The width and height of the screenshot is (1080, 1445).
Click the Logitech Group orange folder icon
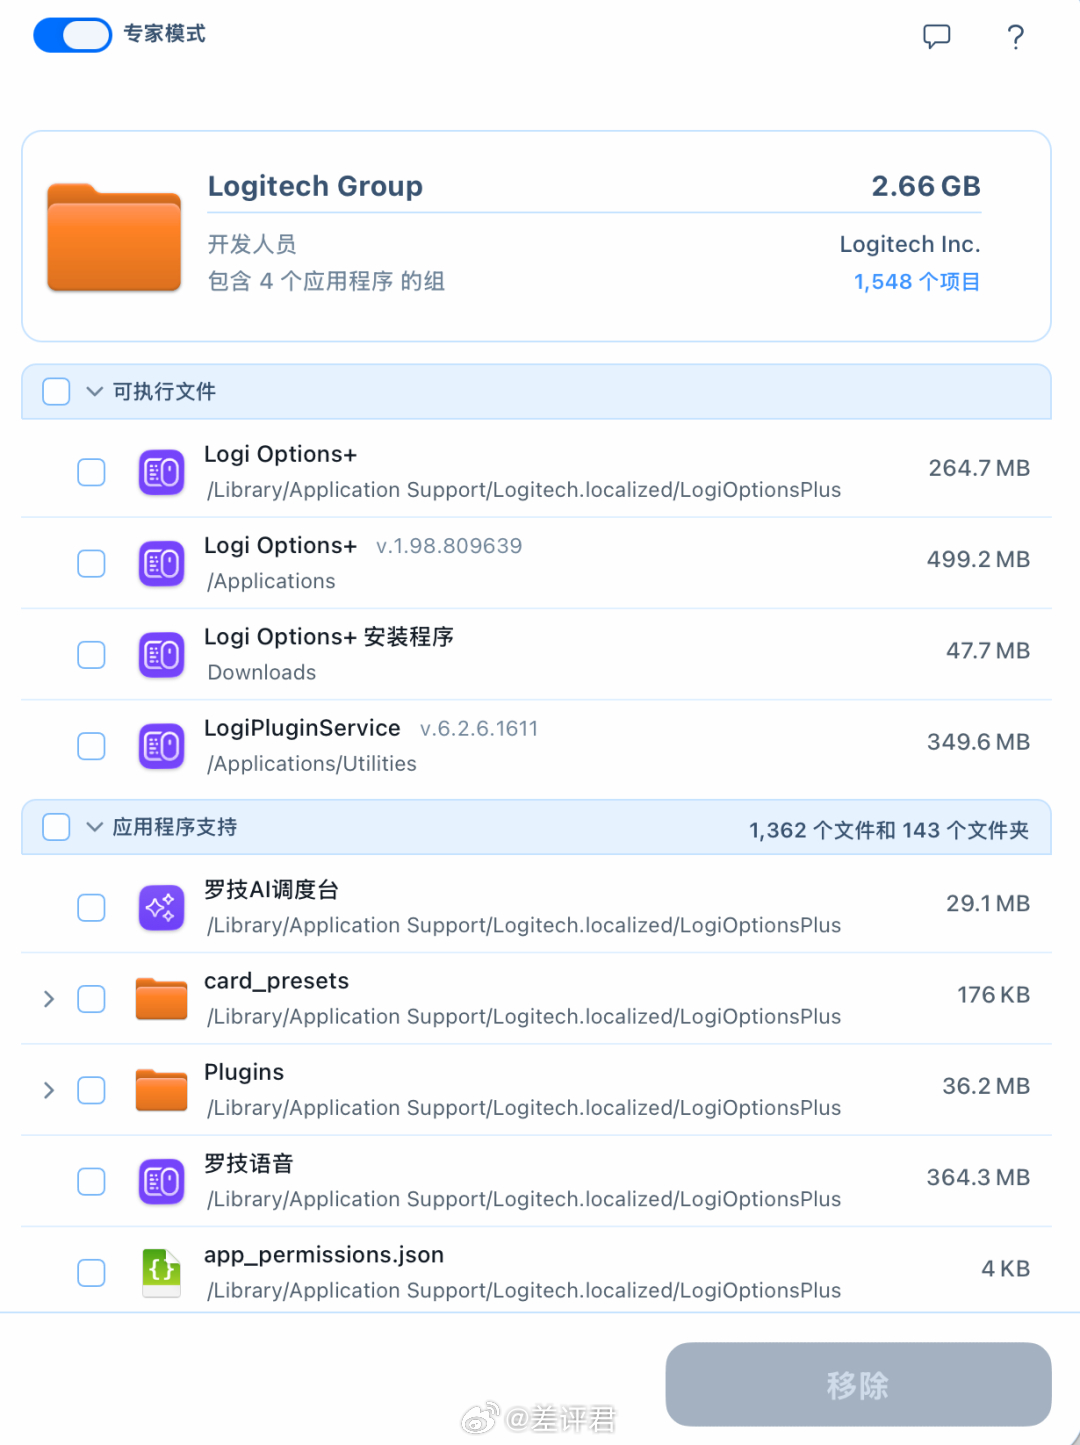coord(114,238)
